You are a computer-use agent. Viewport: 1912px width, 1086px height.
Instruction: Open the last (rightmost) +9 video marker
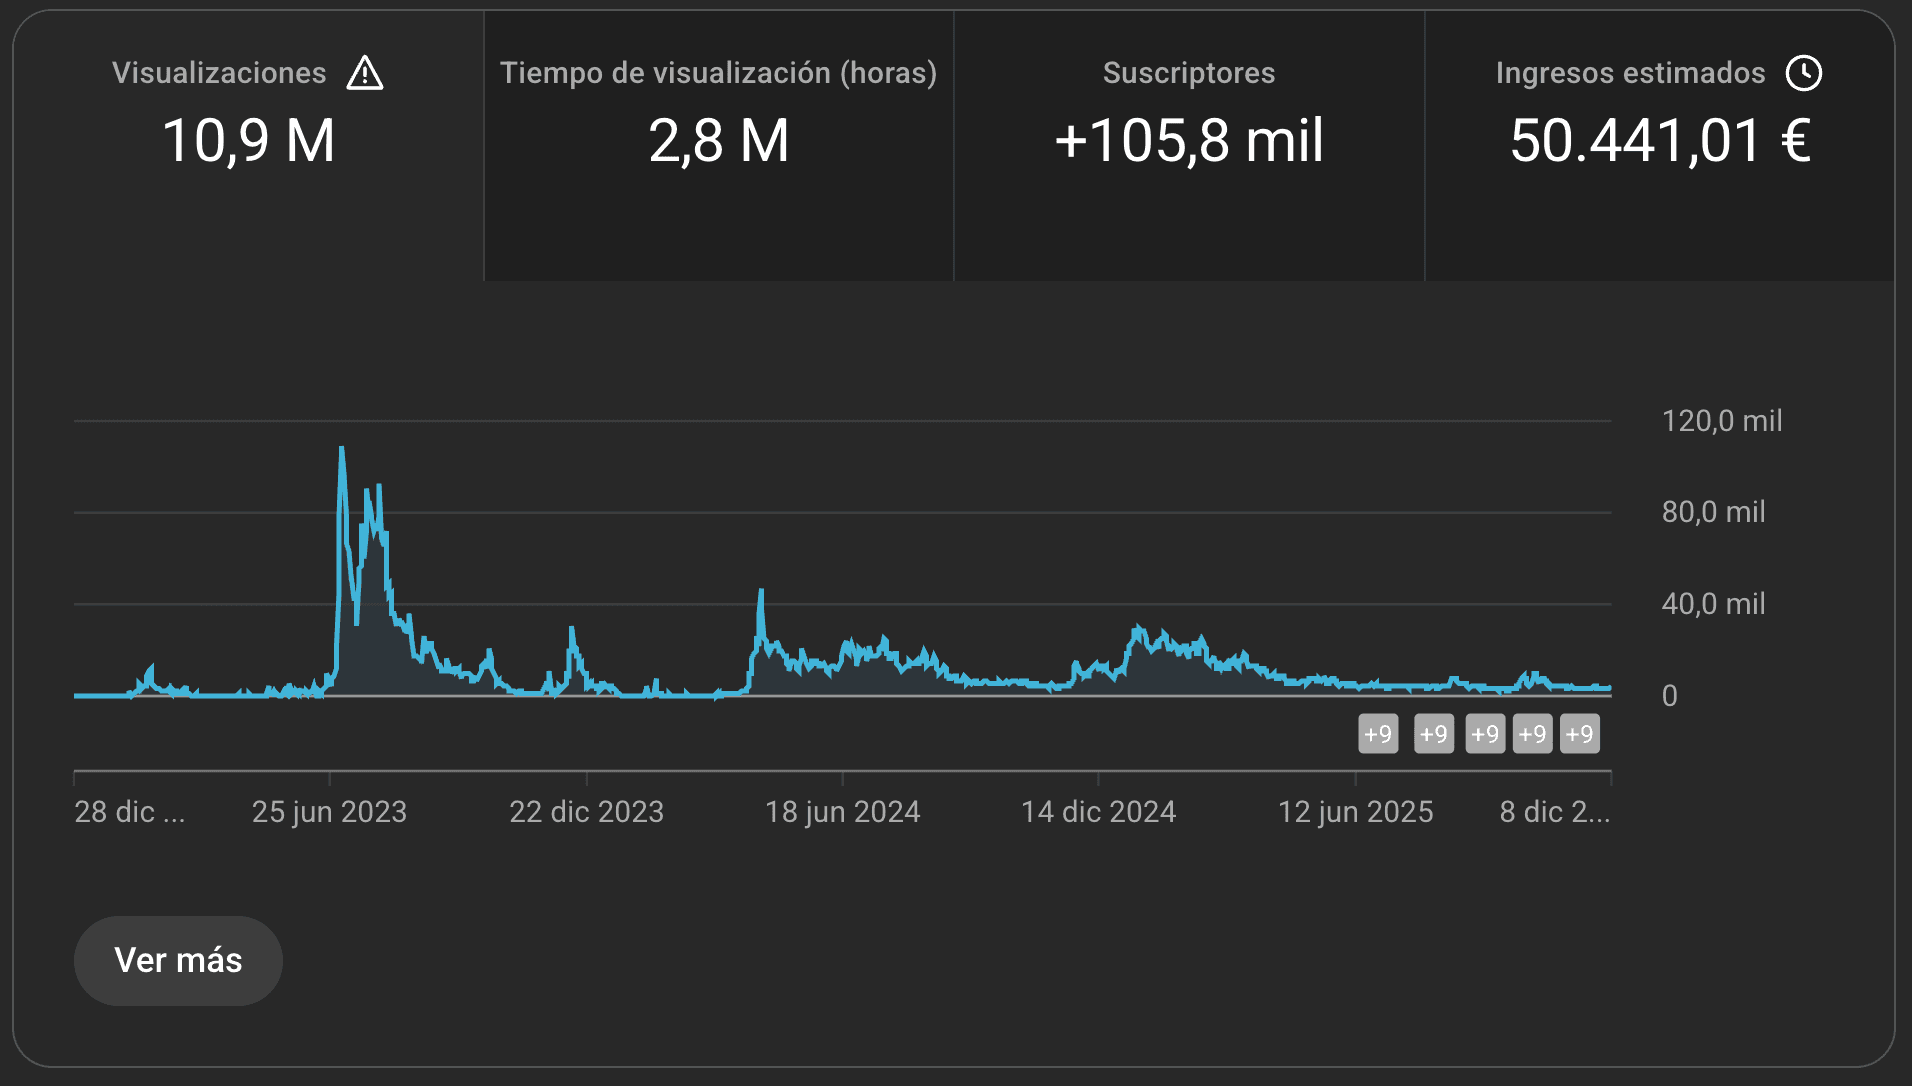tap(1579, 734)
